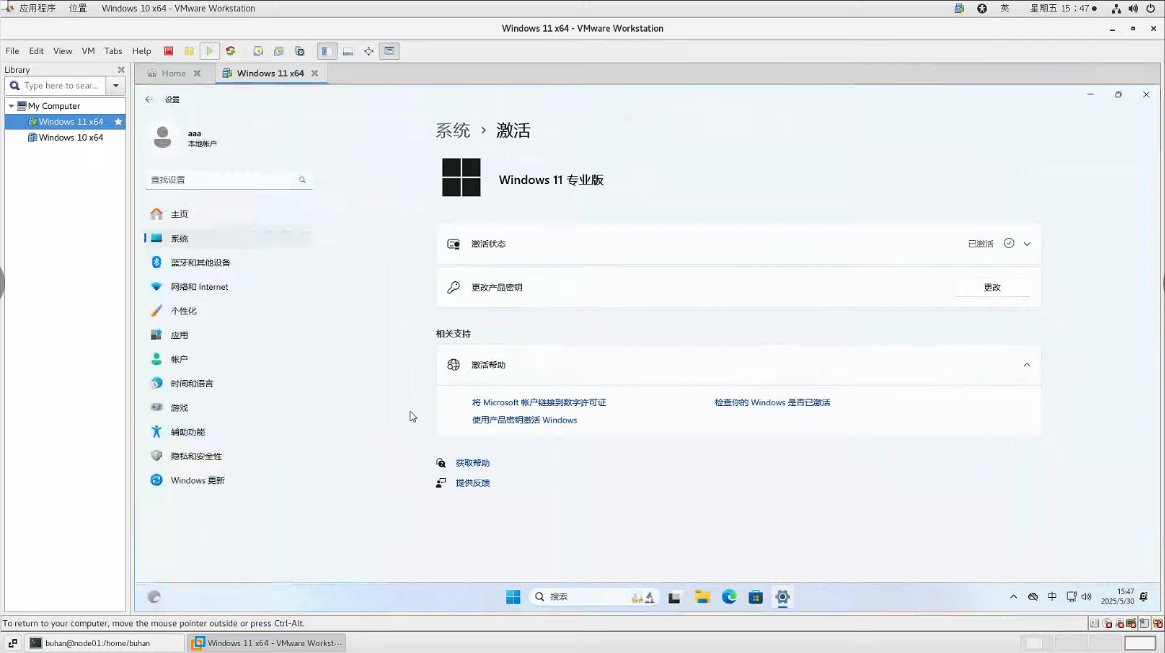Click the red Power Off VM toolbar icon
Viewport: 1165px width, 653px height.
coord(169,51)
